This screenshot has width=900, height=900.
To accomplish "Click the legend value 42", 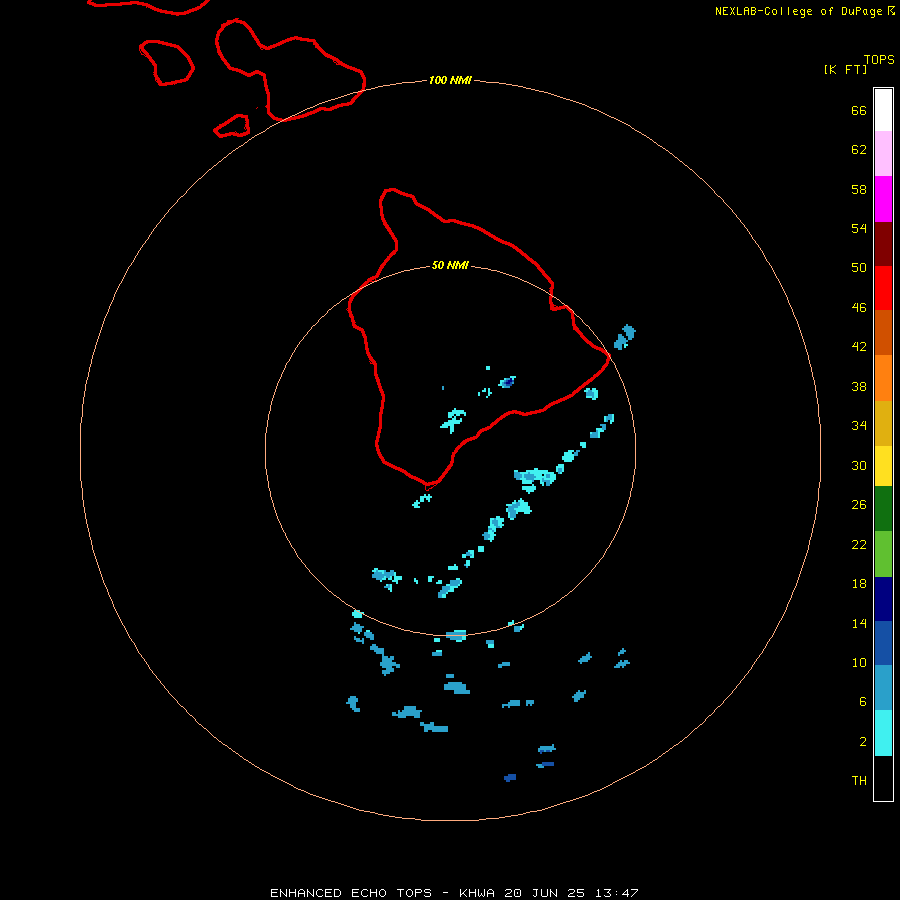I will (859, 346).
